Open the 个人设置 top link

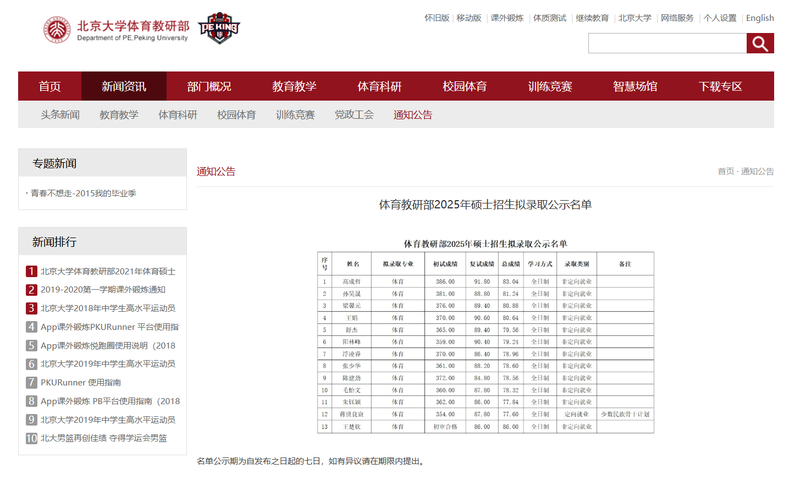coord(720,18)
